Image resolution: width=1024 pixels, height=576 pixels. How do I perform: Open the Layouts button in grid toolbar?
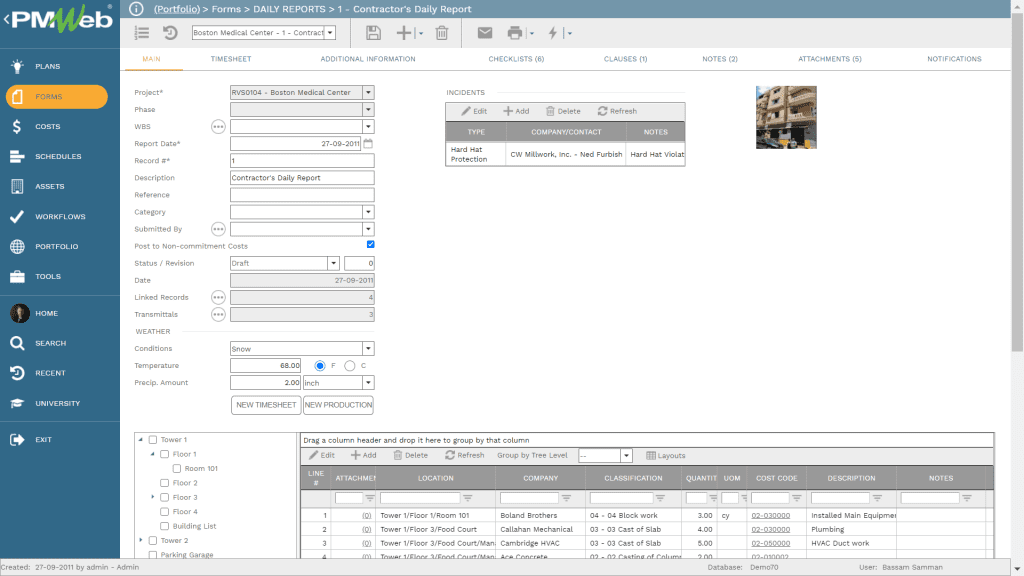pos(665,455)
